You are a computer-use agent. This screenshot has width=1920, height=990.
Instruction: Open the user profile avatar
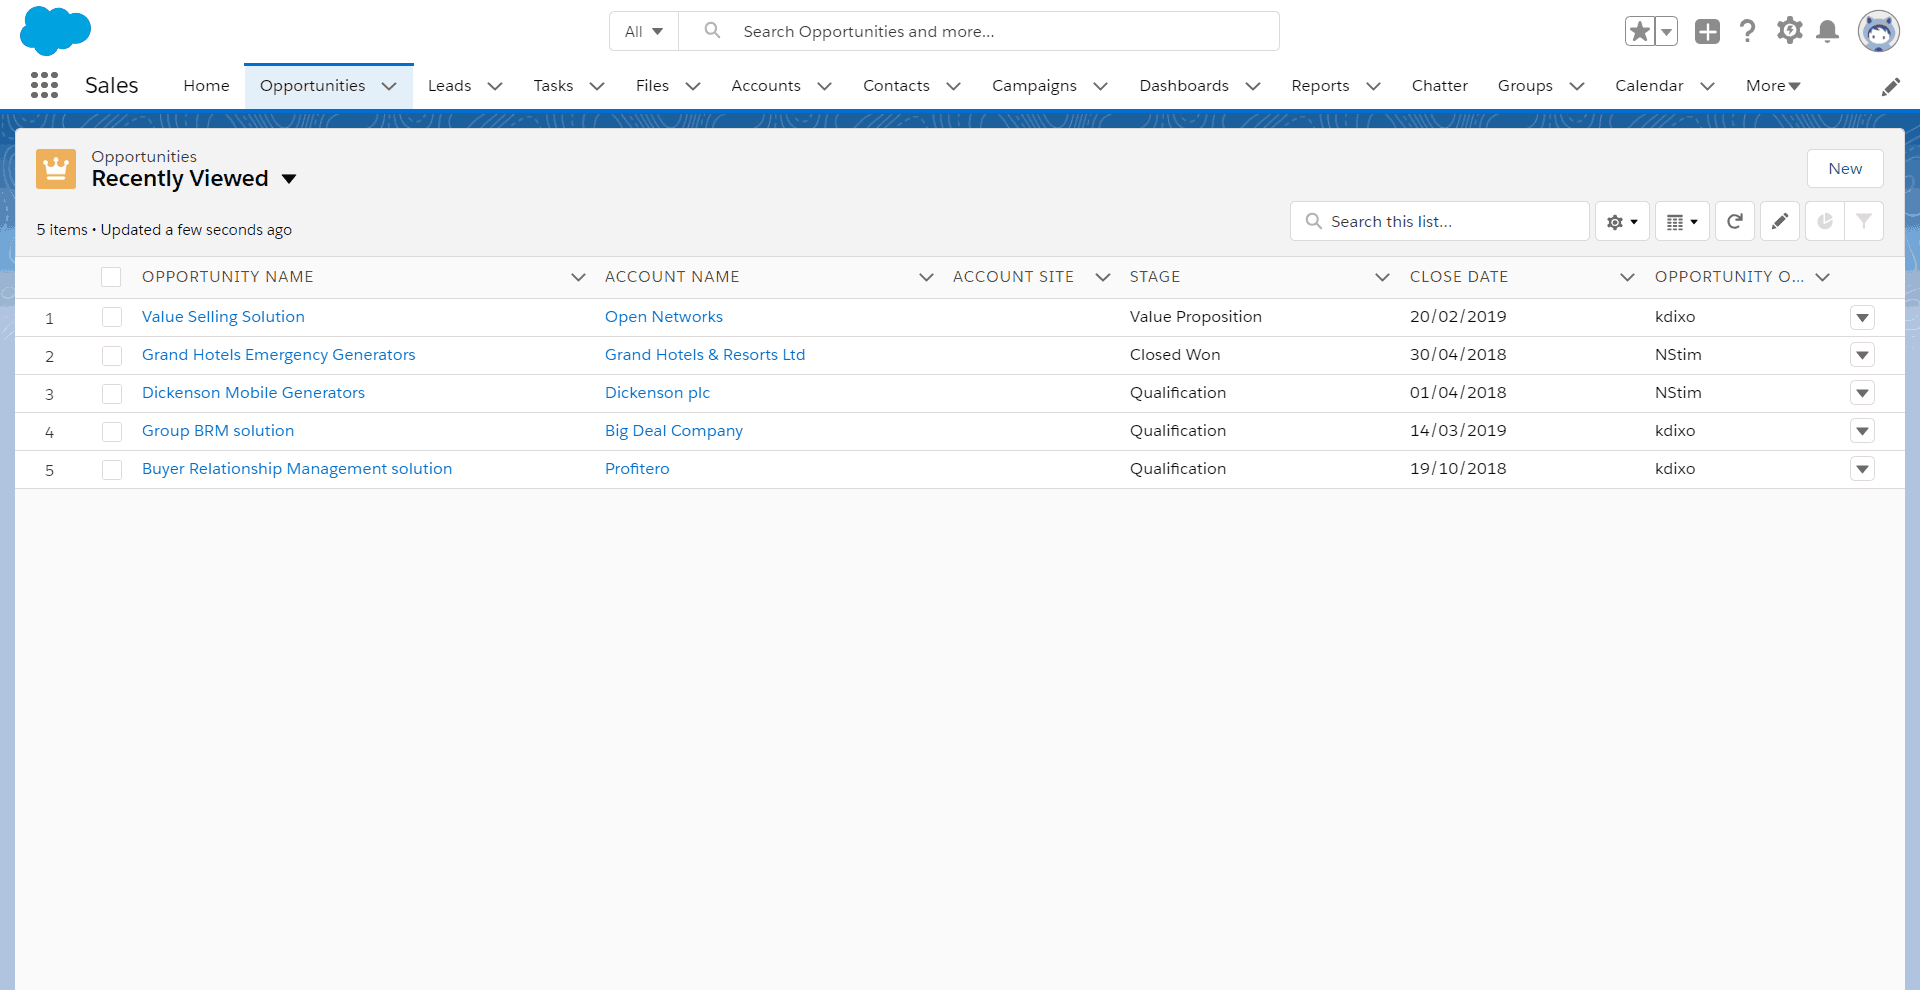1878,32
